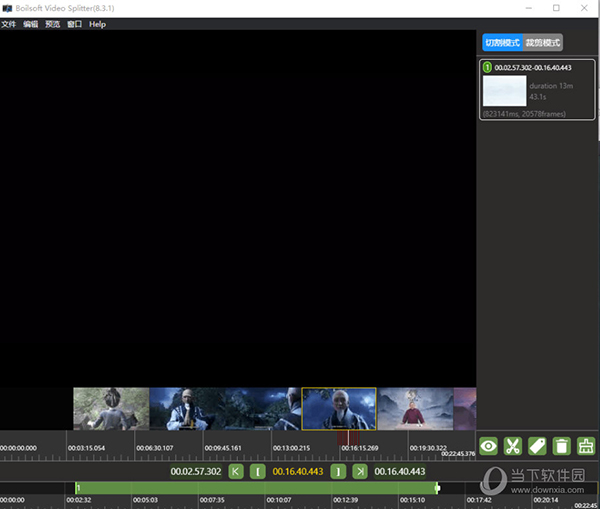Set start point with left bracket button
600x509 pixels.
point(258,471)
